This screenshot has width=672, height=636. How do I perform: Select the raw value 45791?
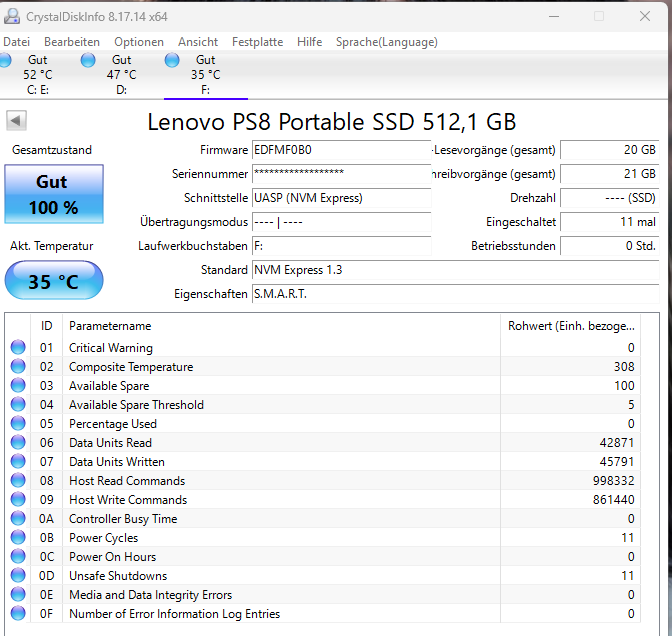(617, 462)
